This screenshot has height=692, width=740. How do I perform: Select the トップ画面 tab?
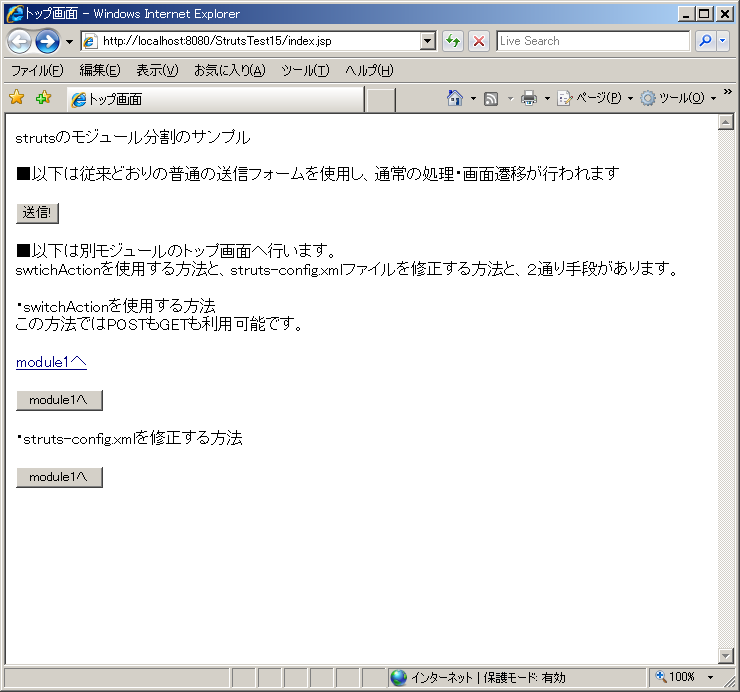[x=216, y=99]
